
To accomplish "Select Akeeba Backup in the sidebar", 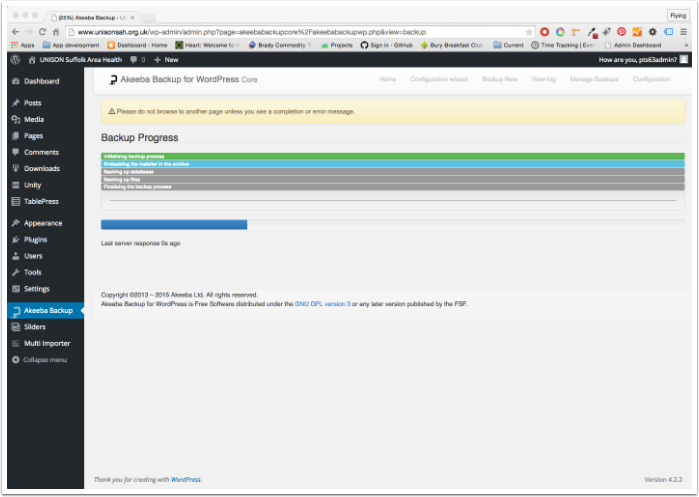I will point(45,311).
